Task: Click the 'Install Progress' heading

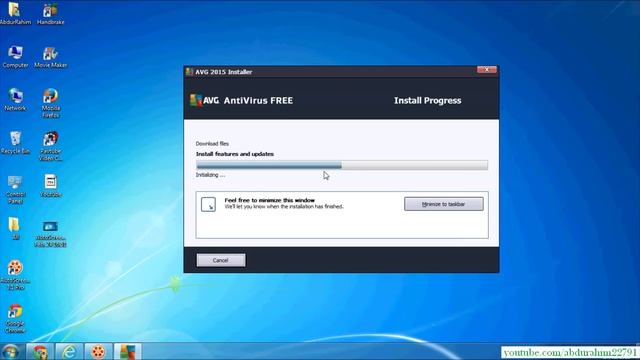Action: 427,100
